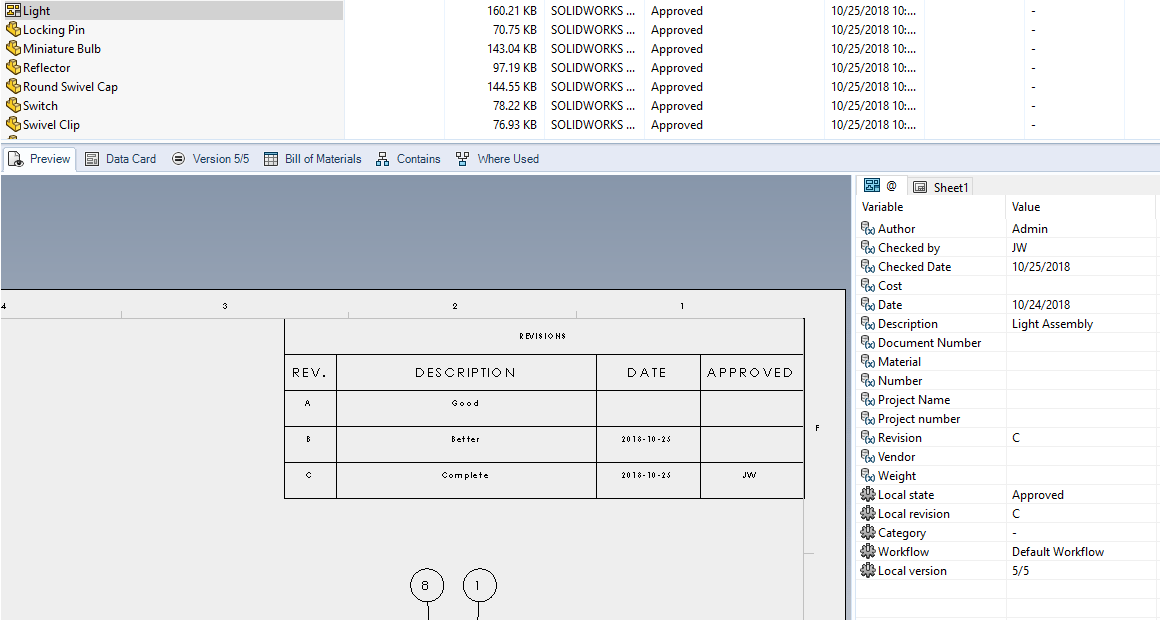Click the Preview tab's drawing icon
This screenshot has height=620, width=1160.
coord(15,158)
